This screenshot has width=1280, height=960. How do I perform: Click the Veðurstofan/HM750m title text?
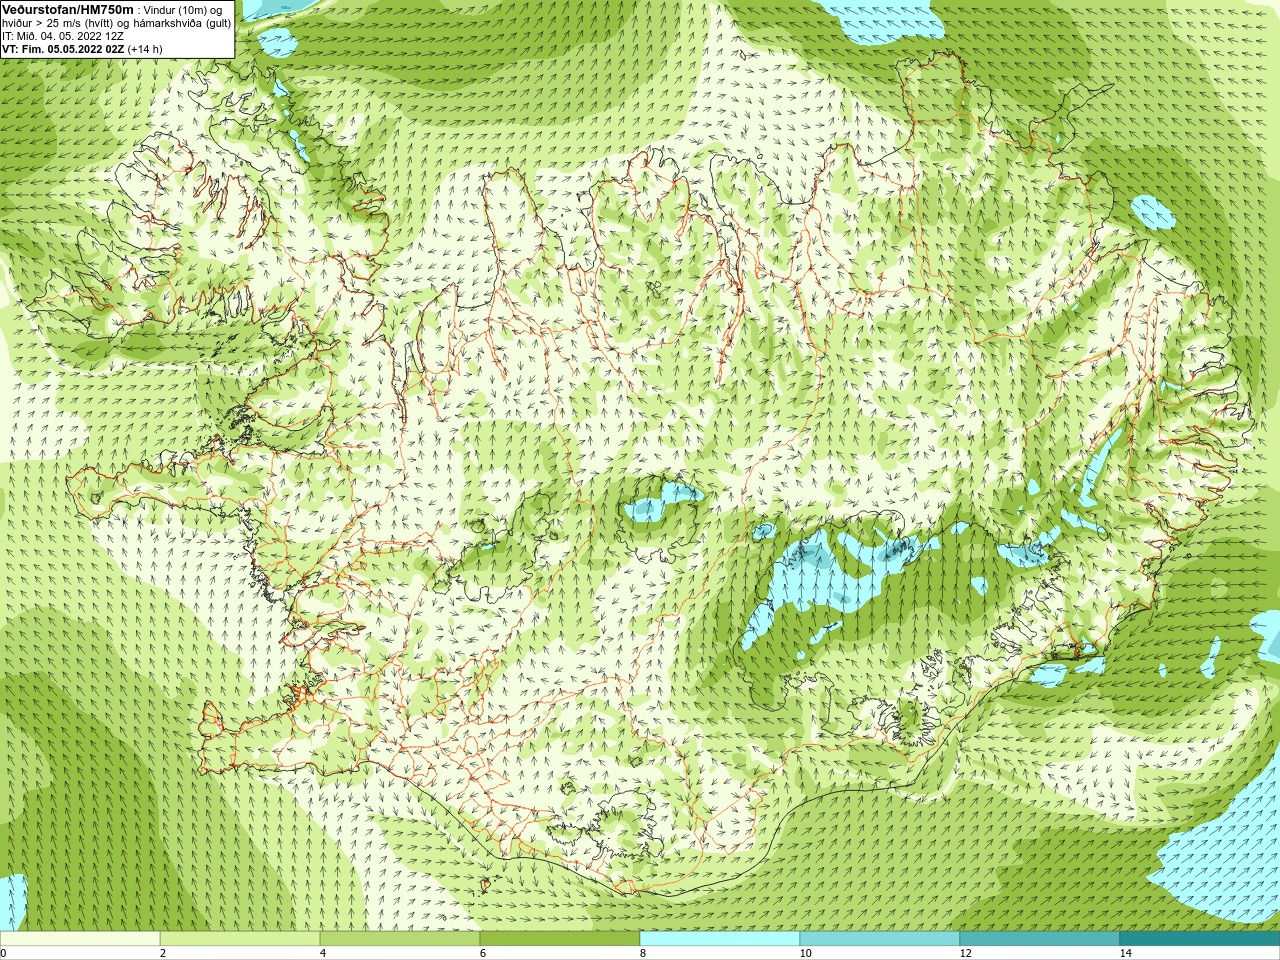click(x=68, y=9)
